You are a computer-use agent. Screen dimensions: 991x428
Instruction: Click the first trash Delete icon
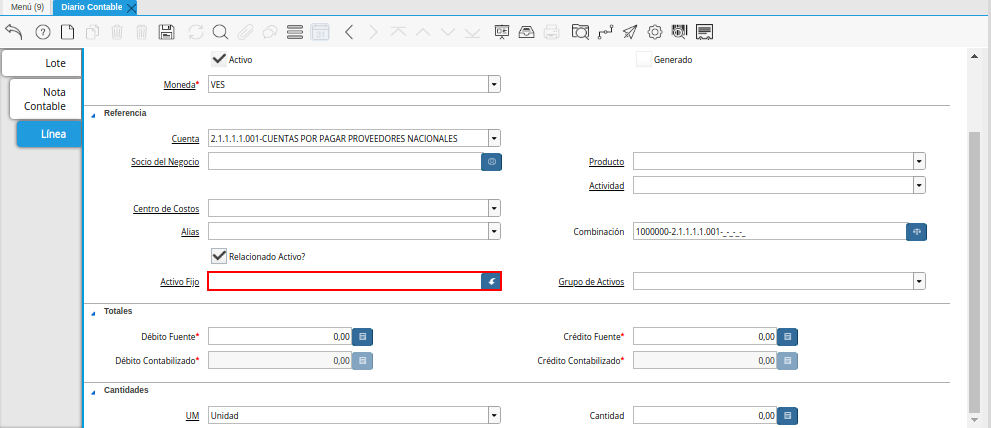click(118, 32)
